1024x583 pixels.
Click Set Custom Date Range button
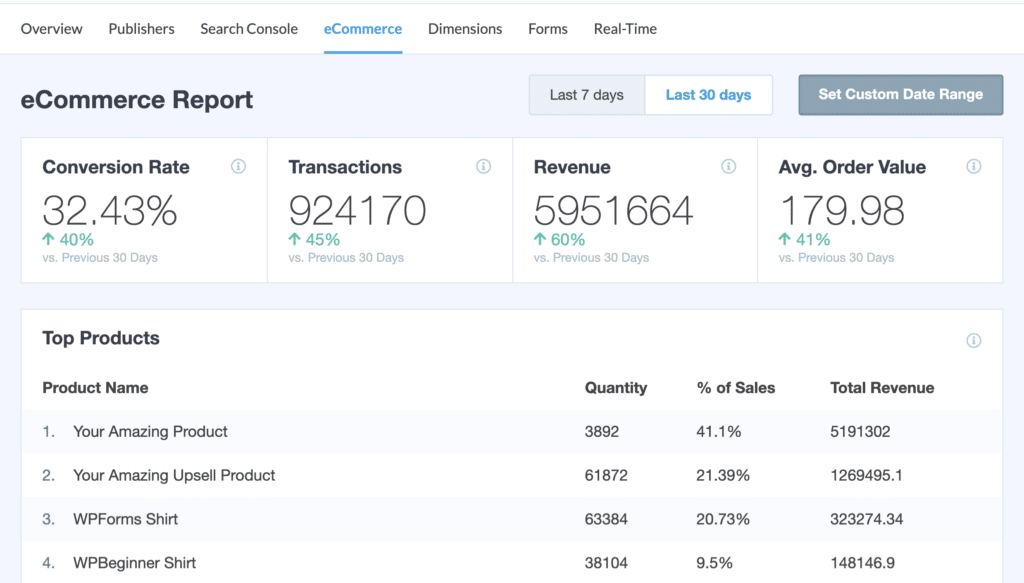coord(901,95)
